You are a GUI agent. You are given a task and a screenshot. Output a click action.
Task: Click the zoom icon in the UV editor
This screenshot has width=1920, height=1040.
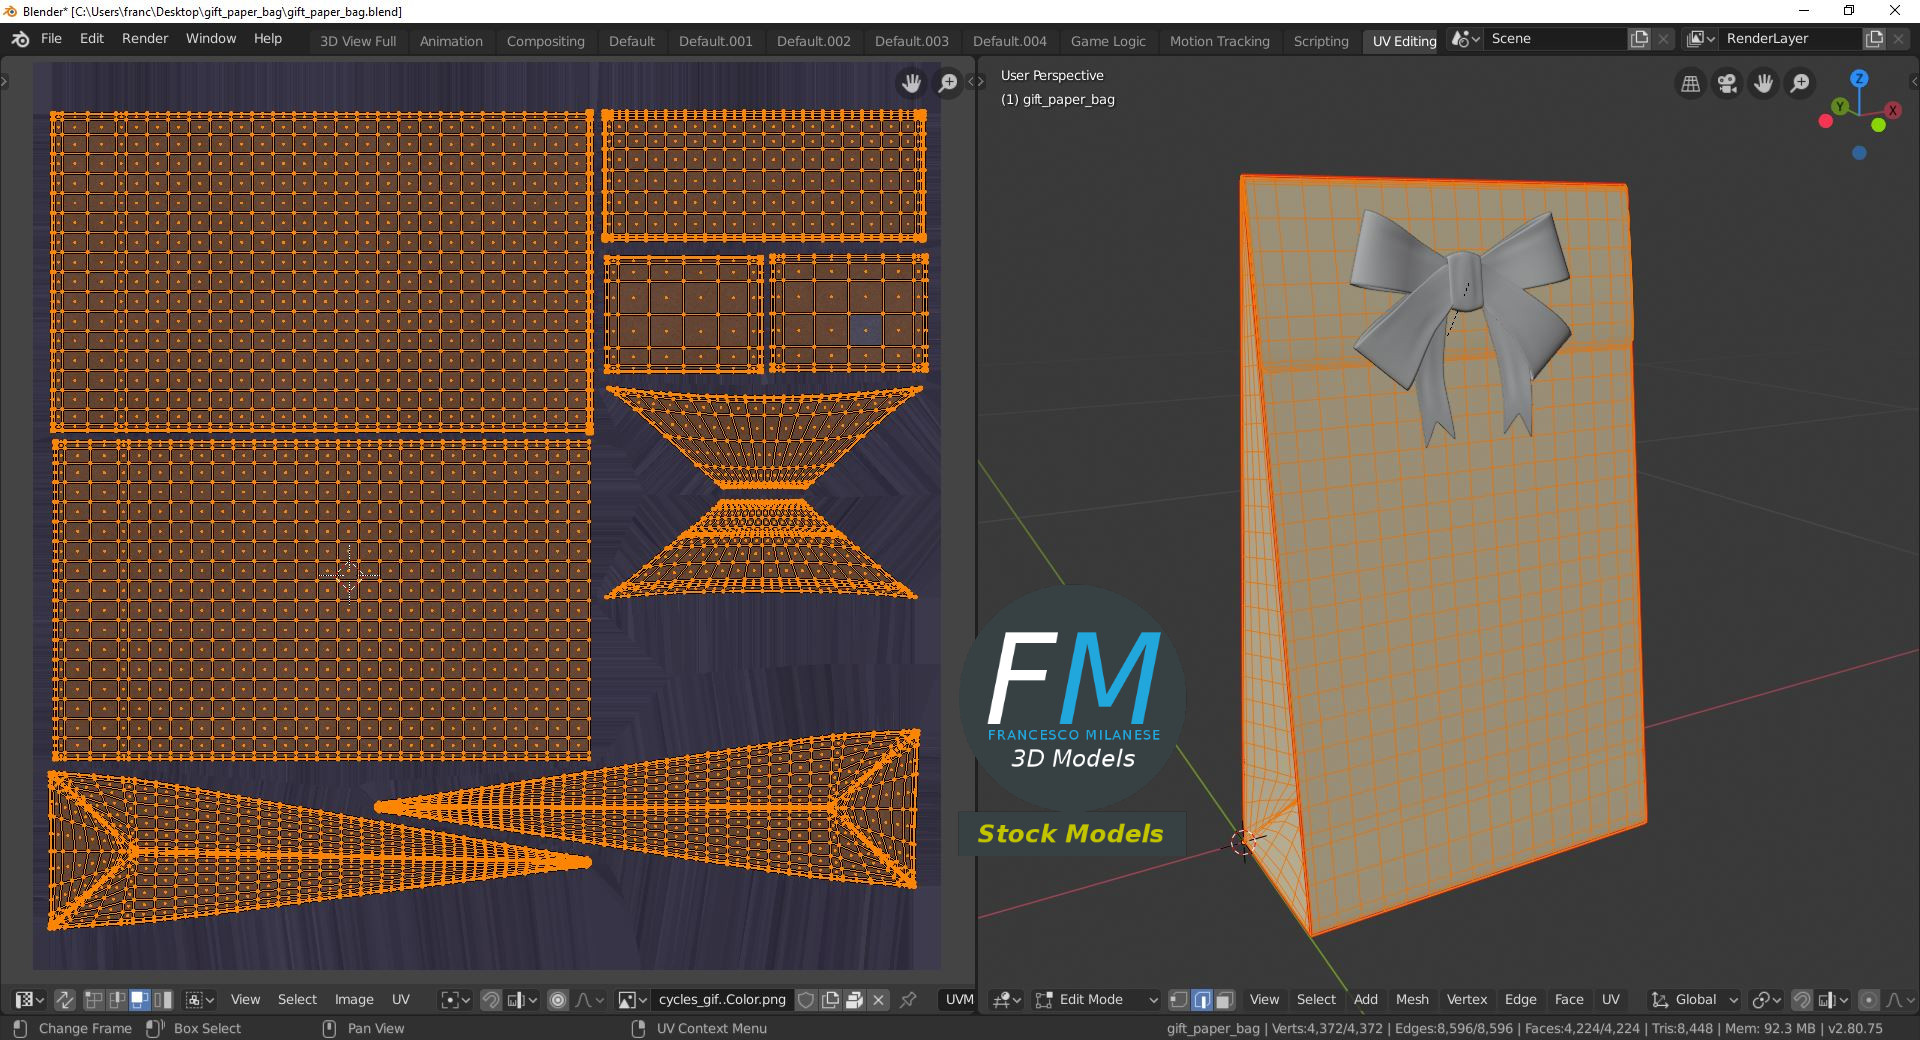pyautogui.click(x=948, y=83)
